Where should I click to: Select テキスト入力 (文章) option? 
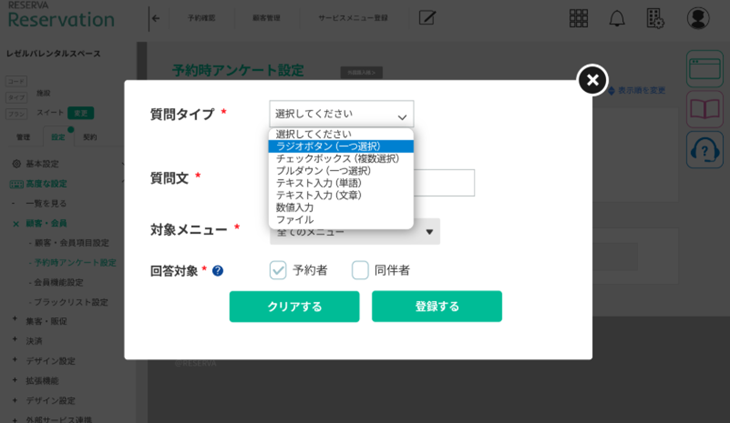coord(319,195)
